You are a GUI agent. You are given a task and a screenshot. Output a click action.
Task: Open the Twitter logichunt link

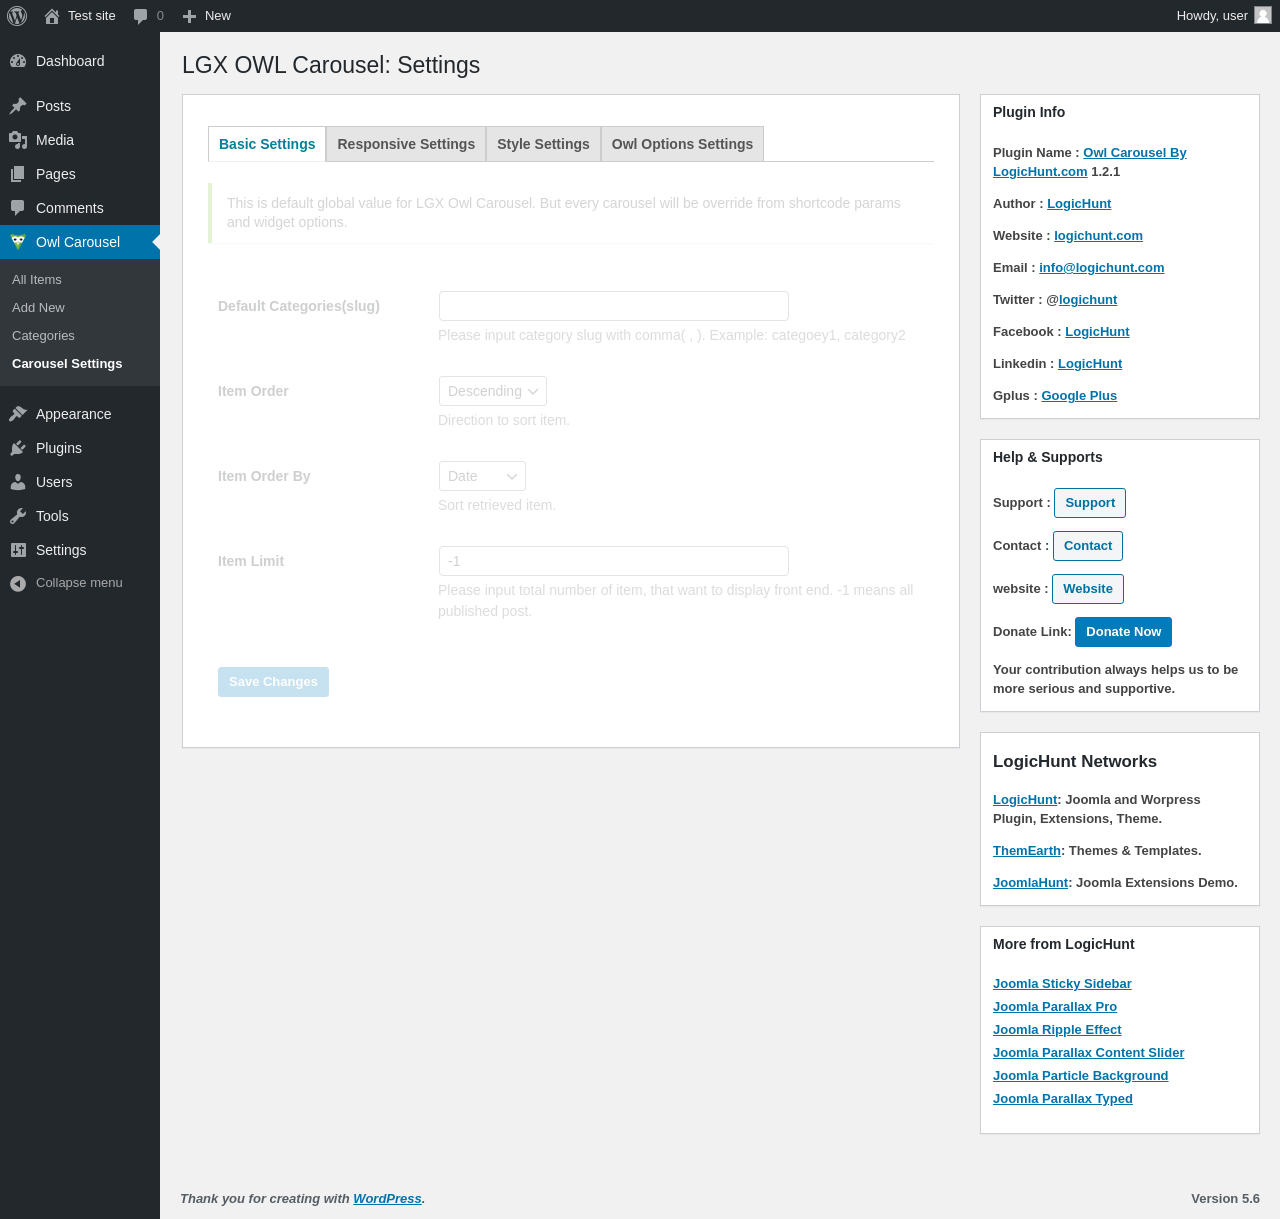coord(1088,300)
